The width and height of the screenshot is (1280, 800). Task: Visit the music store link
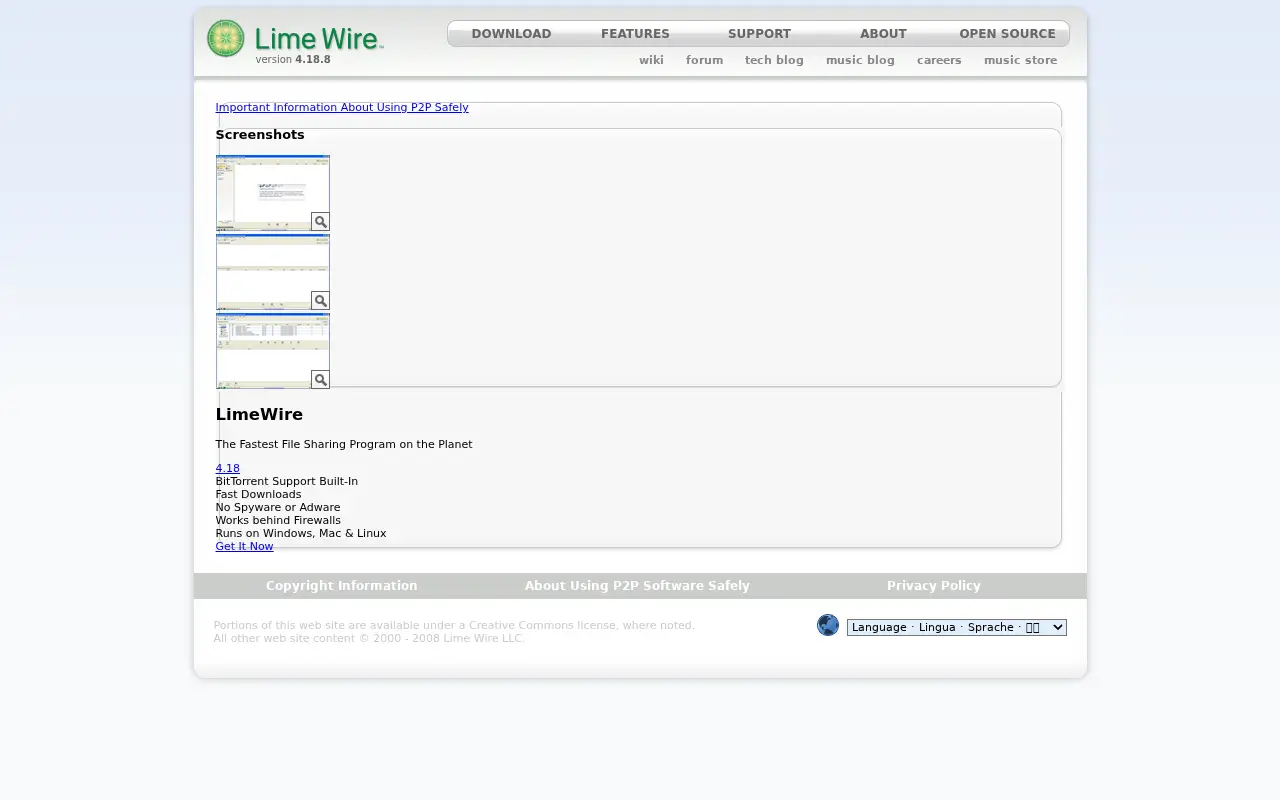pos(1020,60)
